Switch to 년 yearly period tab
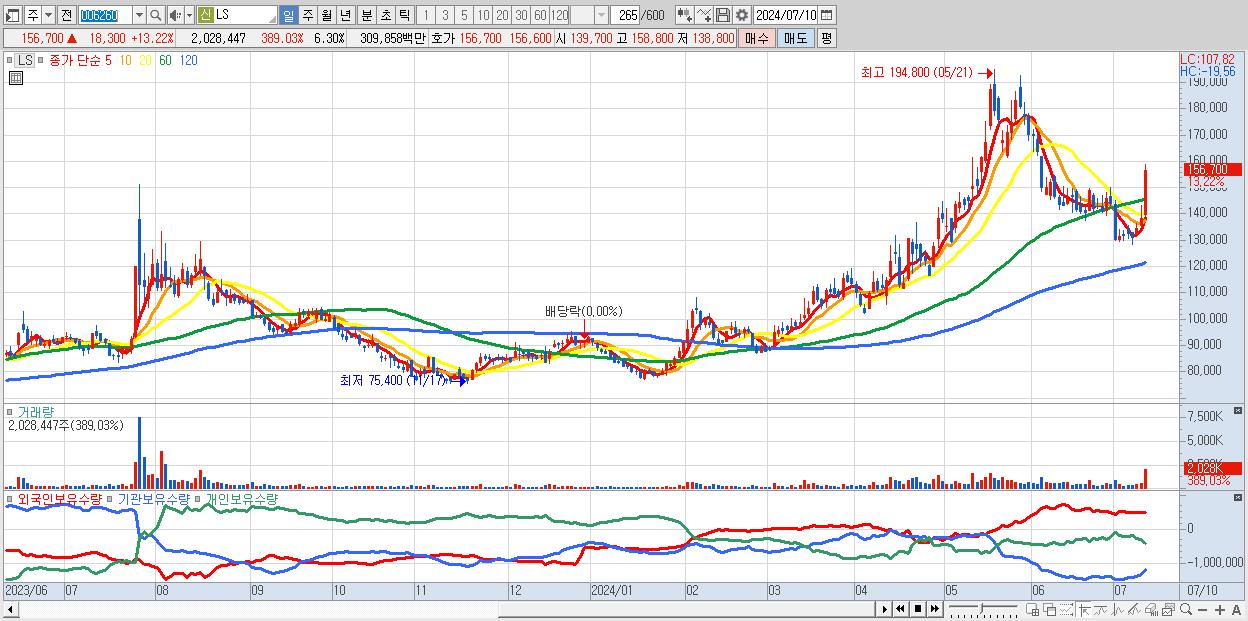This screenshot has width=1248, height=621. [345, 15]
